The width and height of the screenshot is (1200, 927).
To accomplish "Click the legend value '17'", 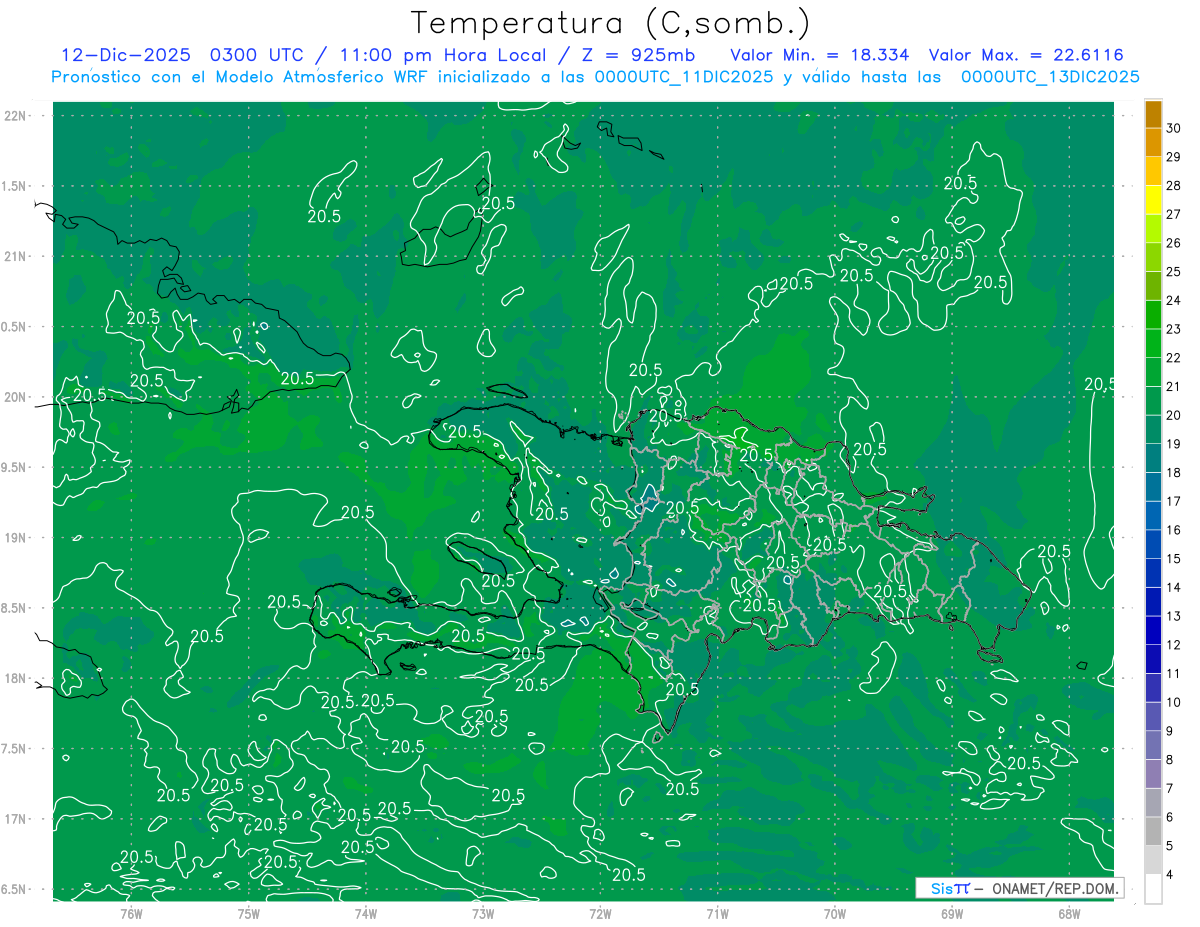I will [1174, 501].
